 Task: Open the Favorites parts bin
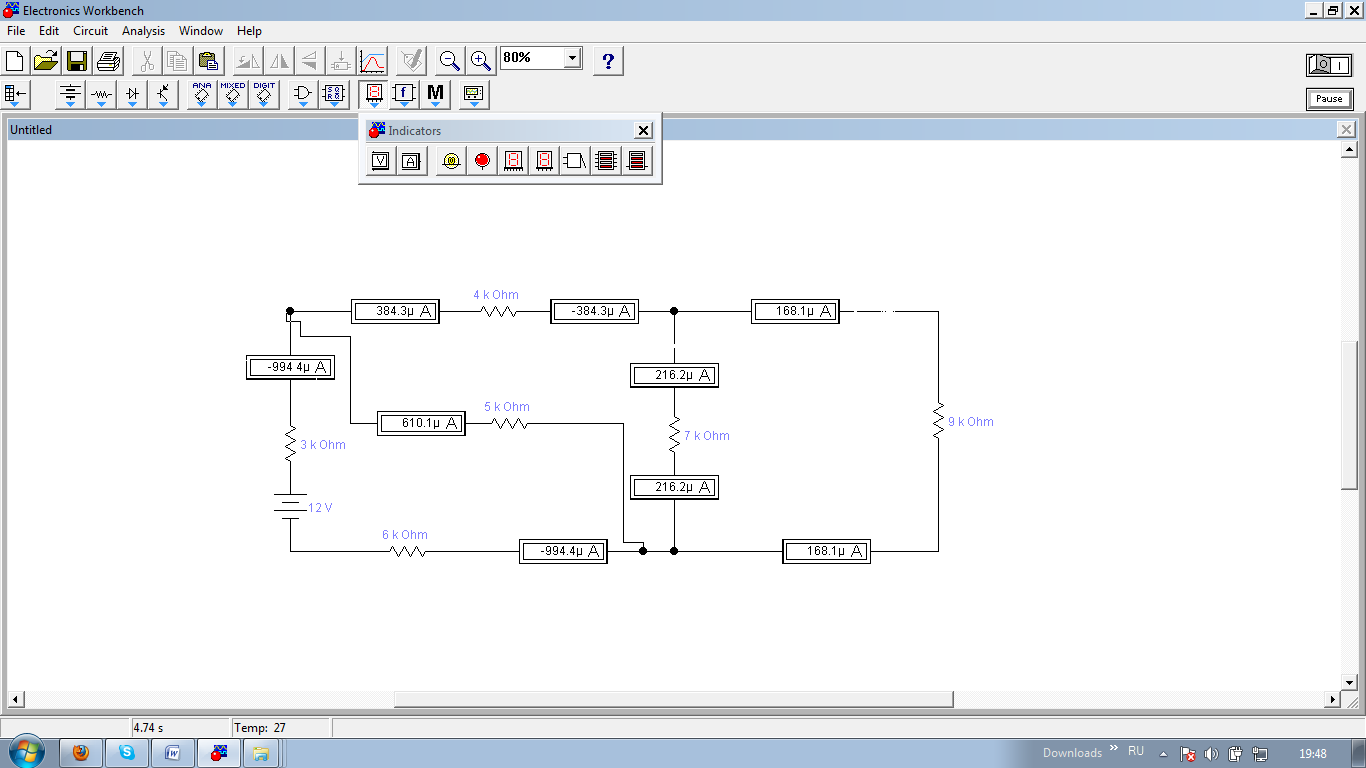pos(17,96)
